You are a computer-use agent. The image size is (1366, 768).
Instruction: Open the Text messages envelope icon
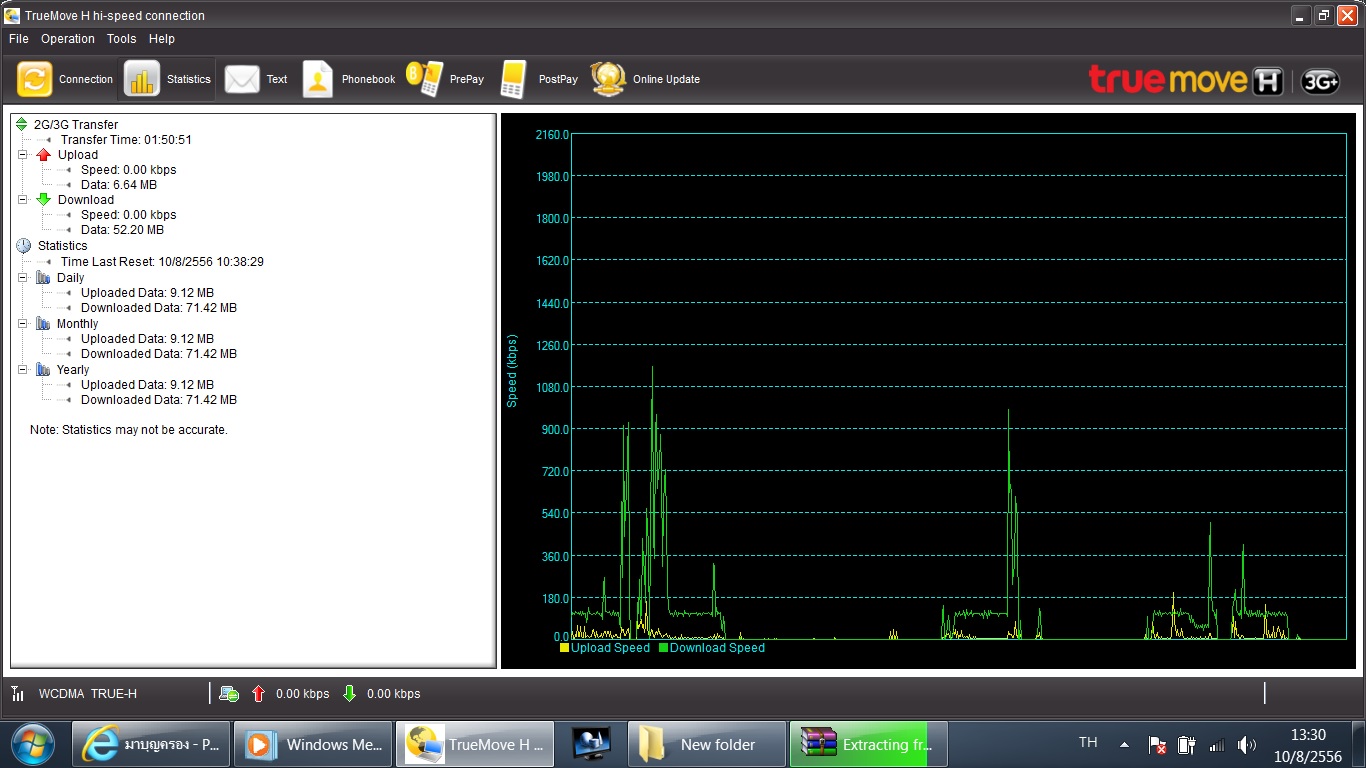[242, 80]
